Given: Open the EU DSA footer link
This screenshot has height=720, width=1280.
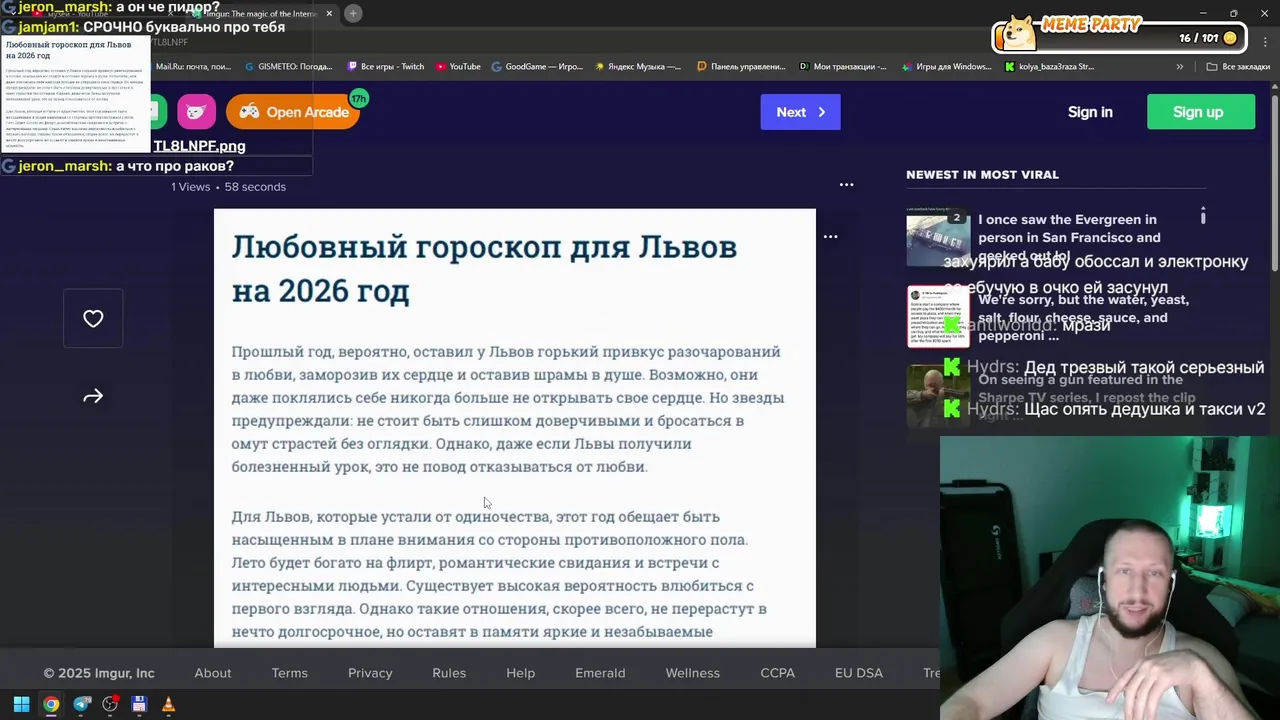Looking at the screenshot, I should [859, 673].
